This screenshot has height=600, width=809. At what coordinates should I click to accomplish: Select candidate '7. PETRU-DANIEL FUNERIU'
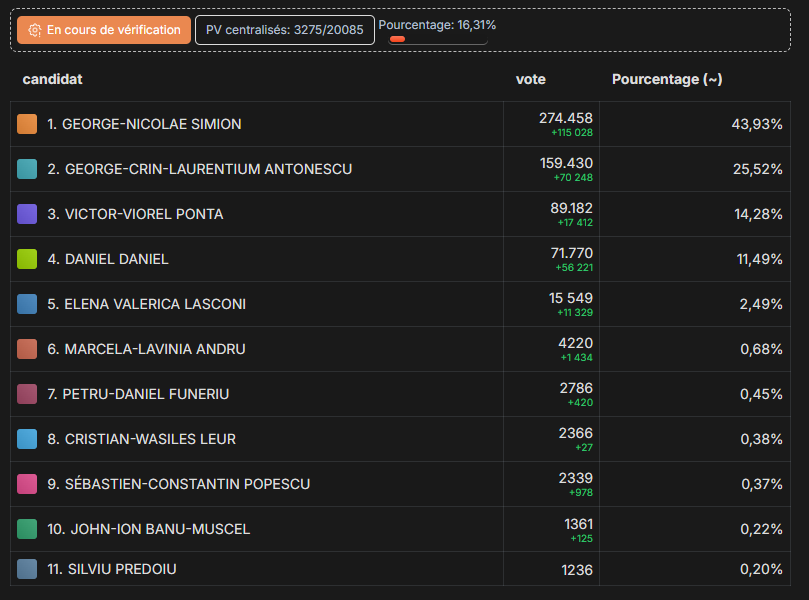[x=138, y=394]
